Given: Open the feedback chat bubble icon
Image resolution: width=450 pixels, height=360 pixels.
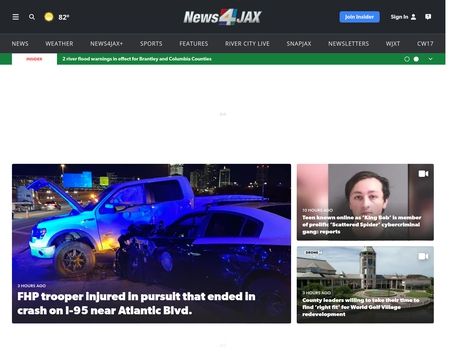Looking at the screenshot, I should 428,17.
